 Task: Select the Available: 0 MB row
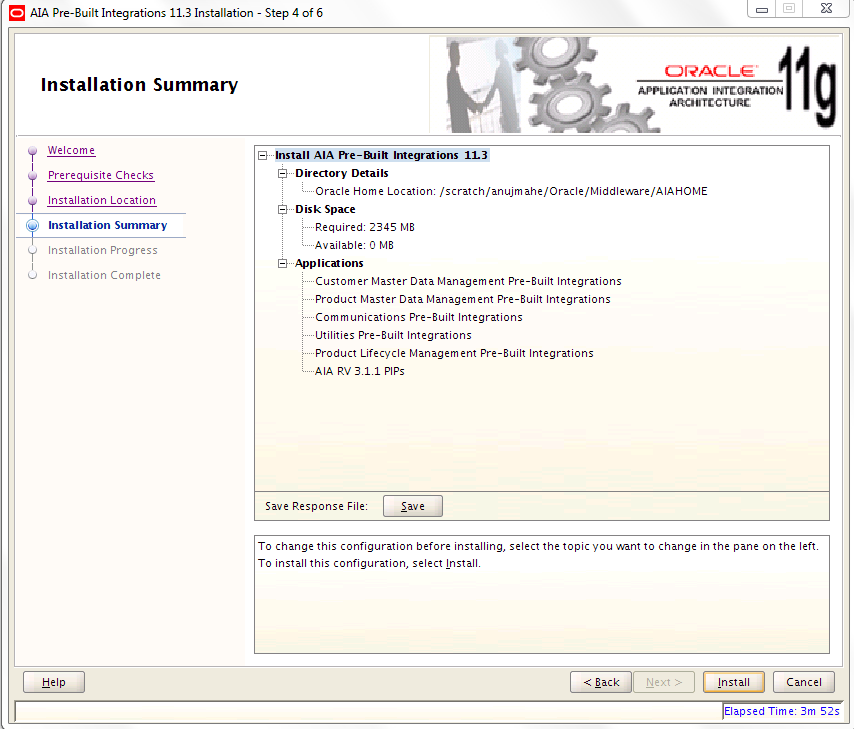coord(354,245)
